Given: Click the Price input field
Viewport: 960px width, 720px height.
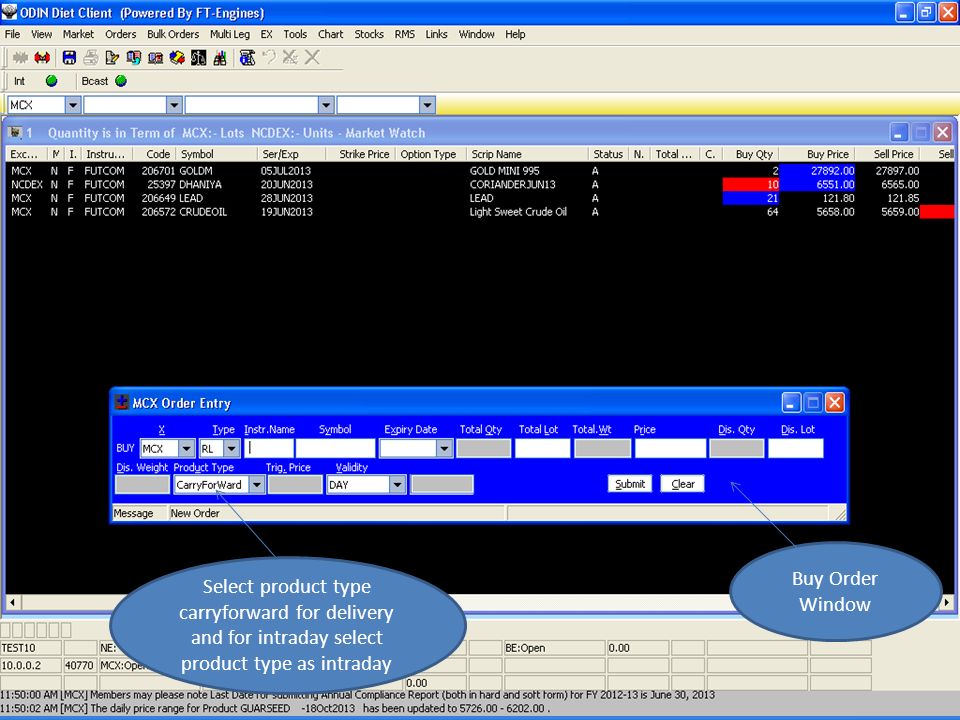Looking at the screenshot, I should pos(670,449).
